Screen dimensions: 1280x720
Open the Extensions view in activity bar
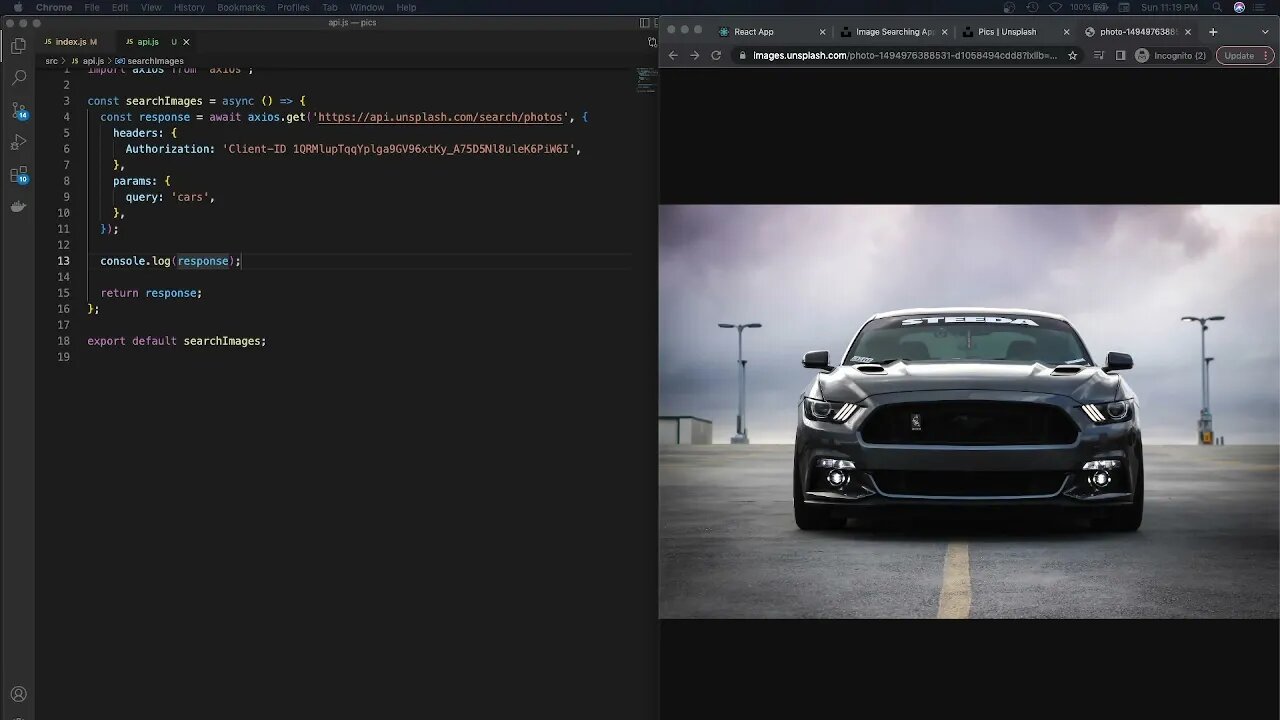(x=18, y=175)
